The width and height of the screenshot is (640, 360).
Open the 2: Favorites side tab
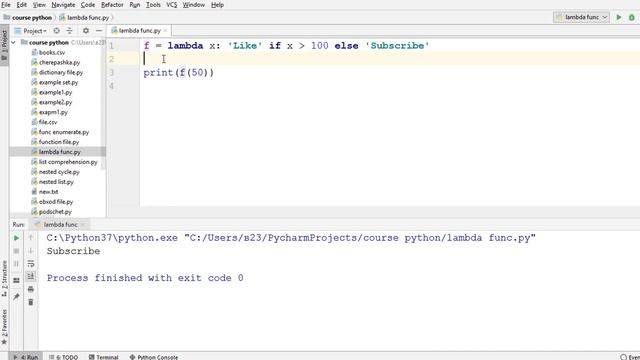(x=4, y=327)
